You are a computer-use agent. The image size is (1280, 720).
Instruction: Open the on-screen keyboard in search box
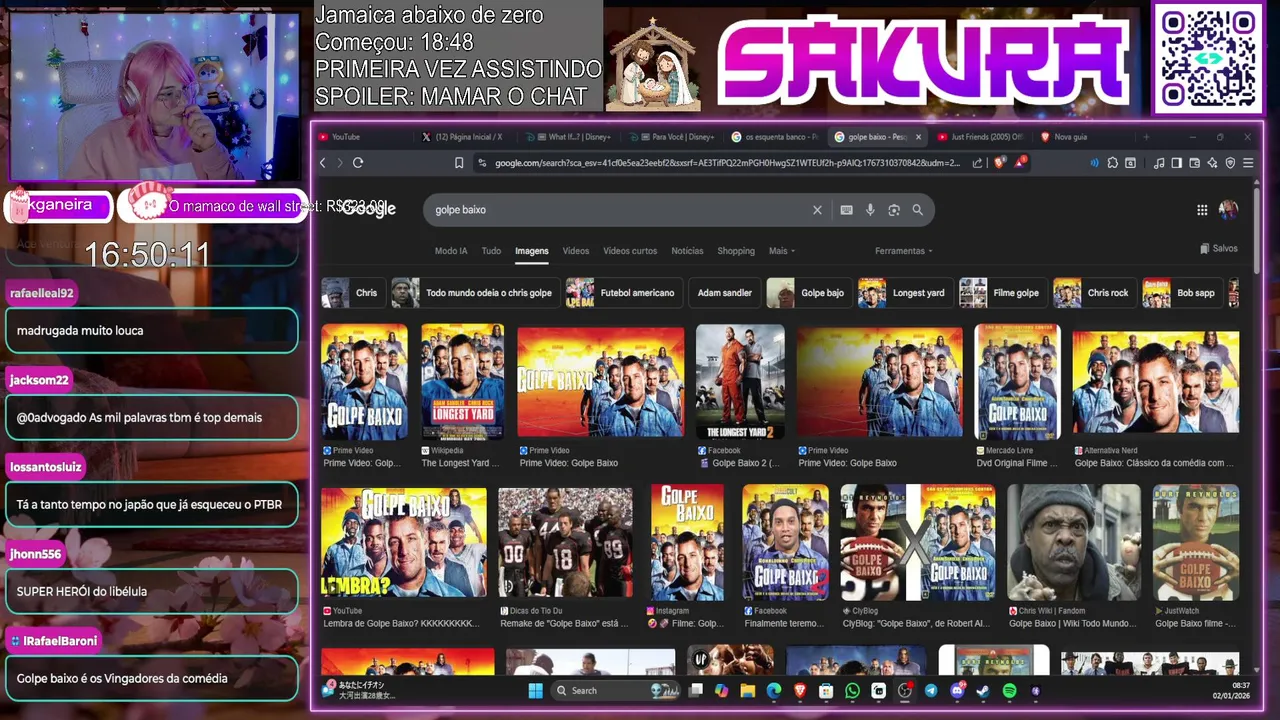pos(847,210)
